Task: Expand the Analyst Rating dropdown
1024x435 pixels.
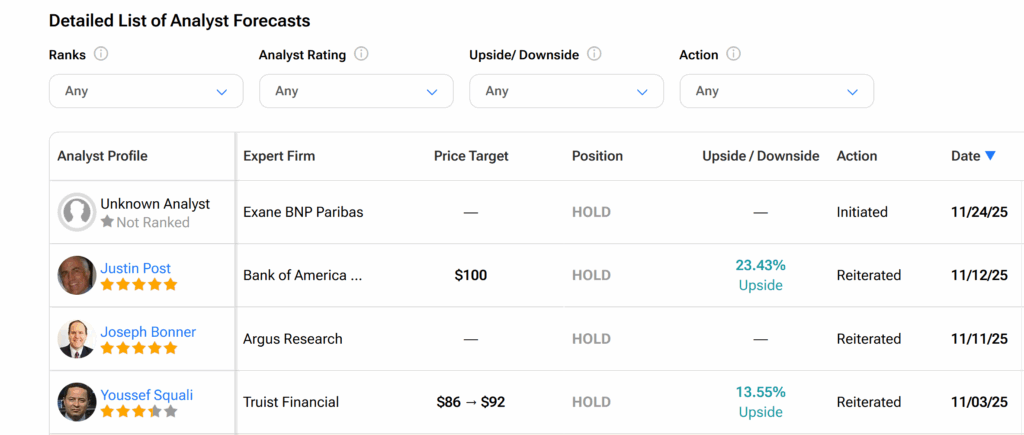Action: (x=356, y=91)
